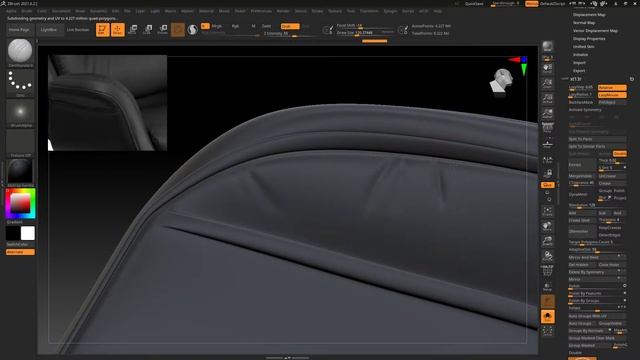640x360 pixels.
Task: Click the Live Boolean button
Action: click(x=78, y=30)
